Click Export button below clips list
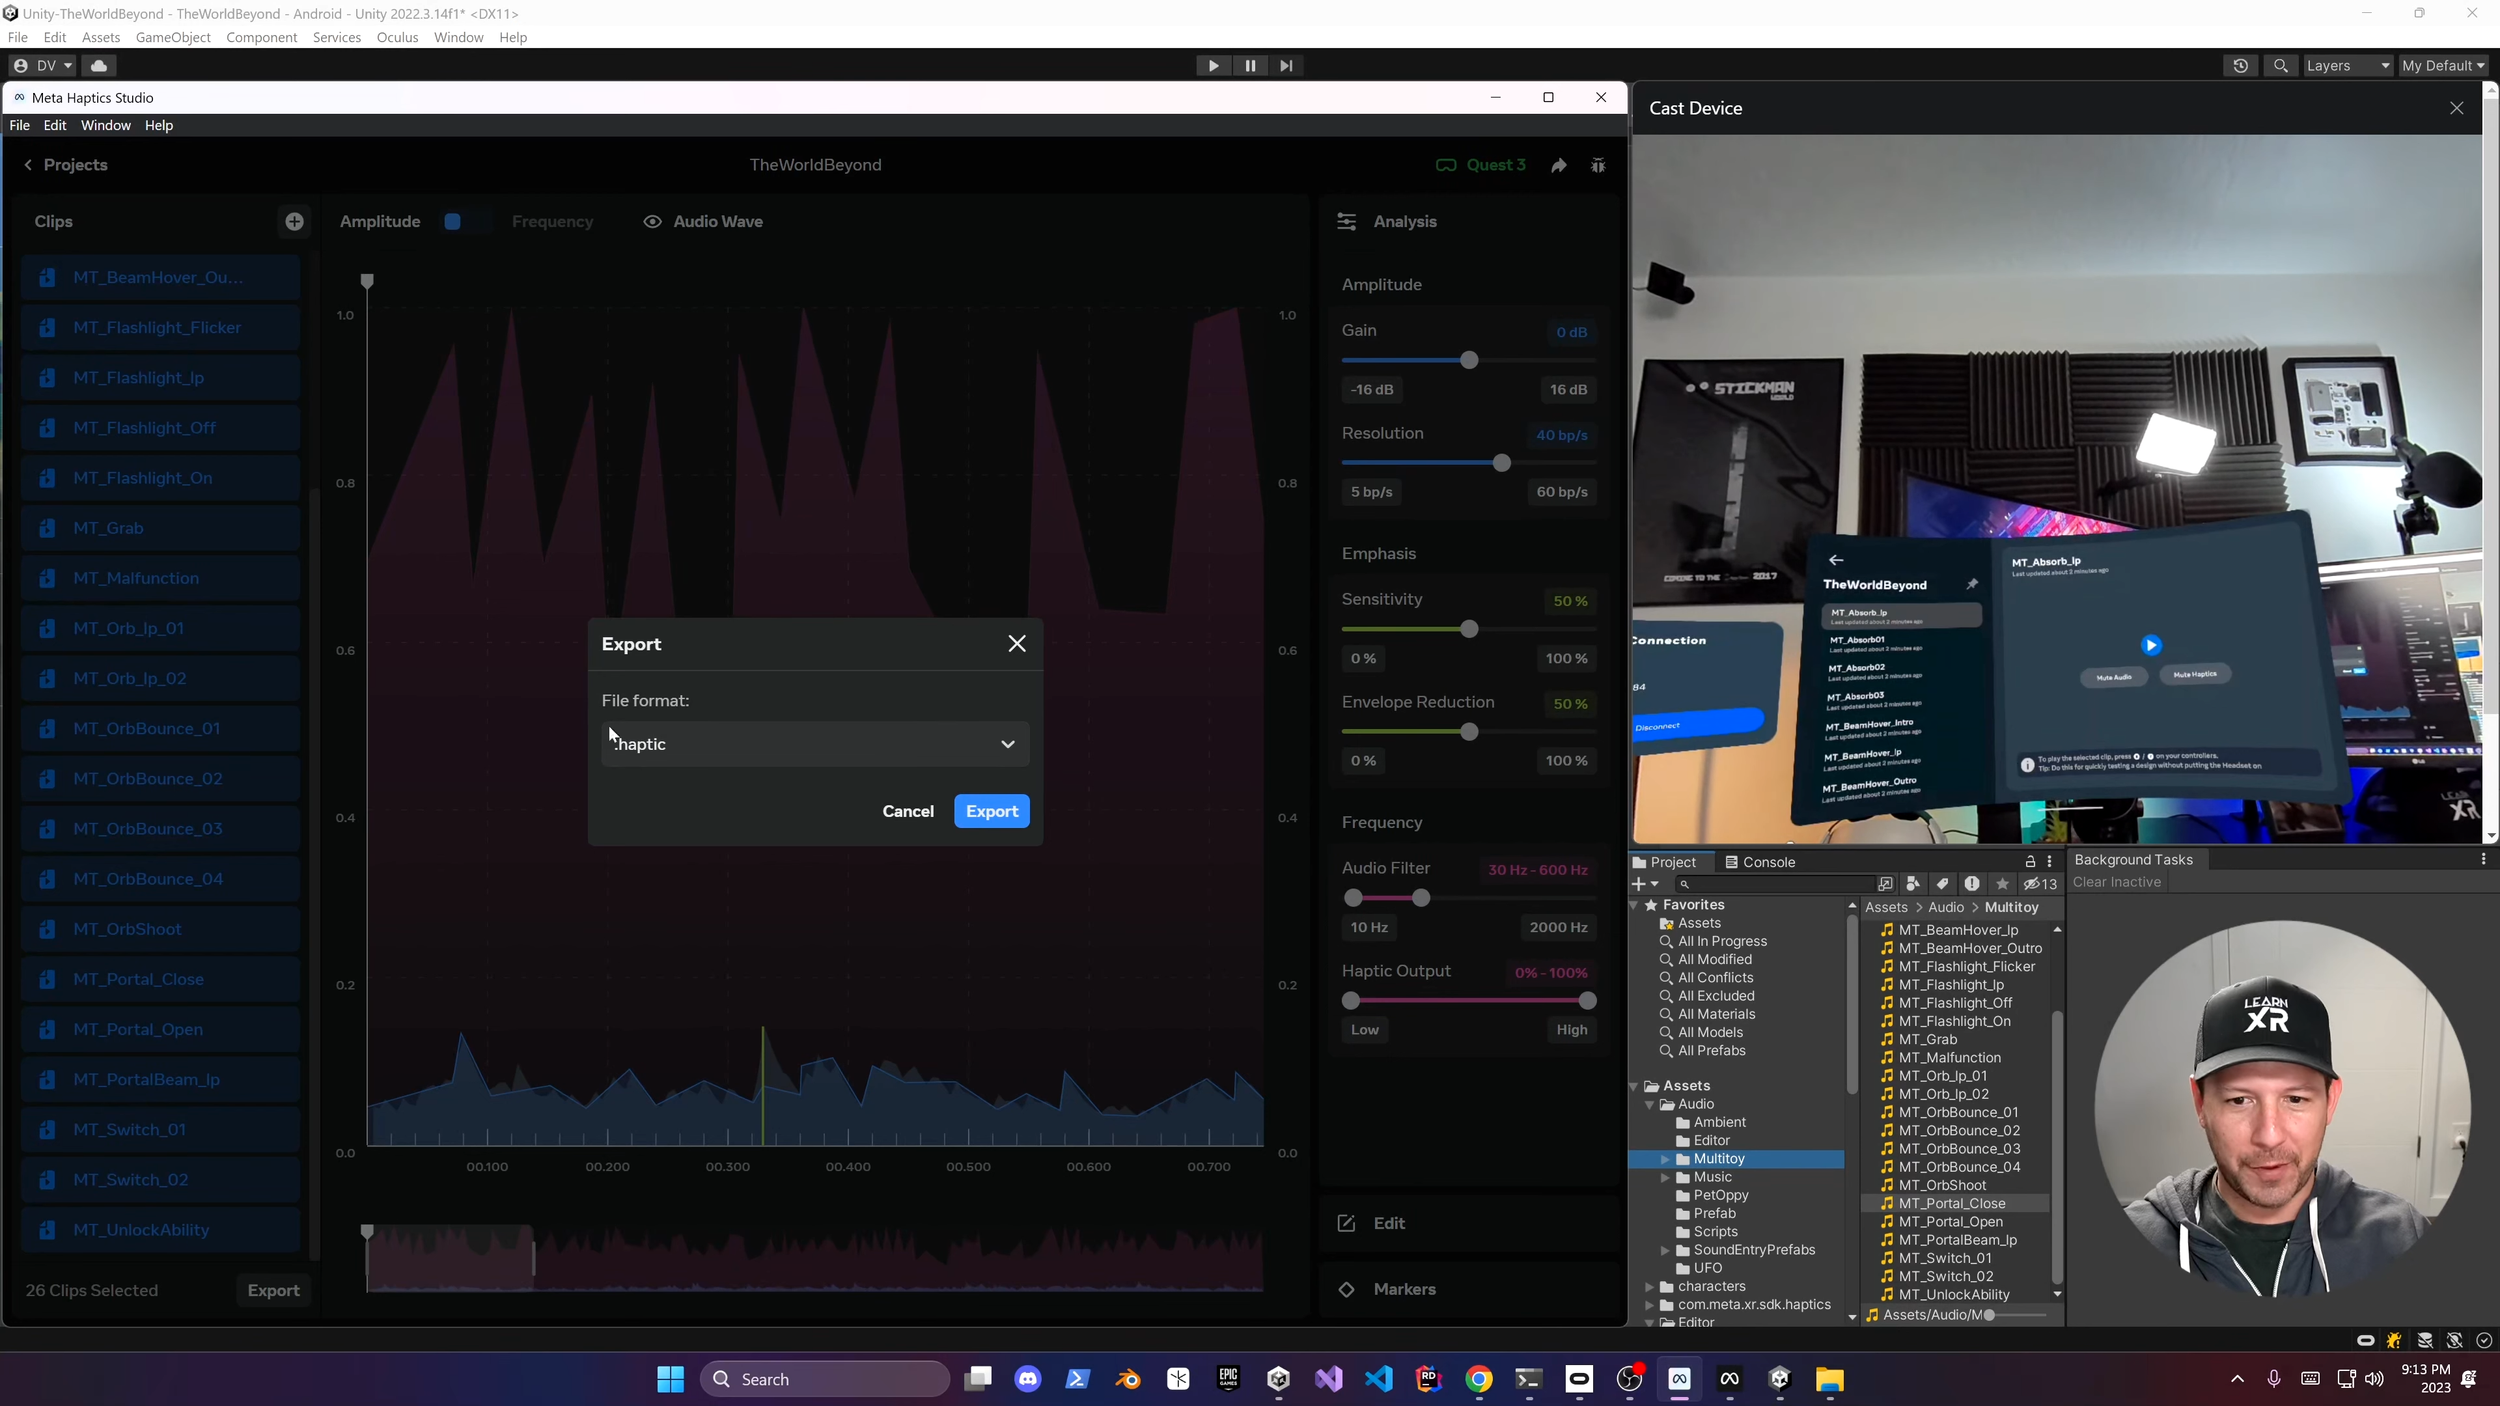 [273, 1291]
